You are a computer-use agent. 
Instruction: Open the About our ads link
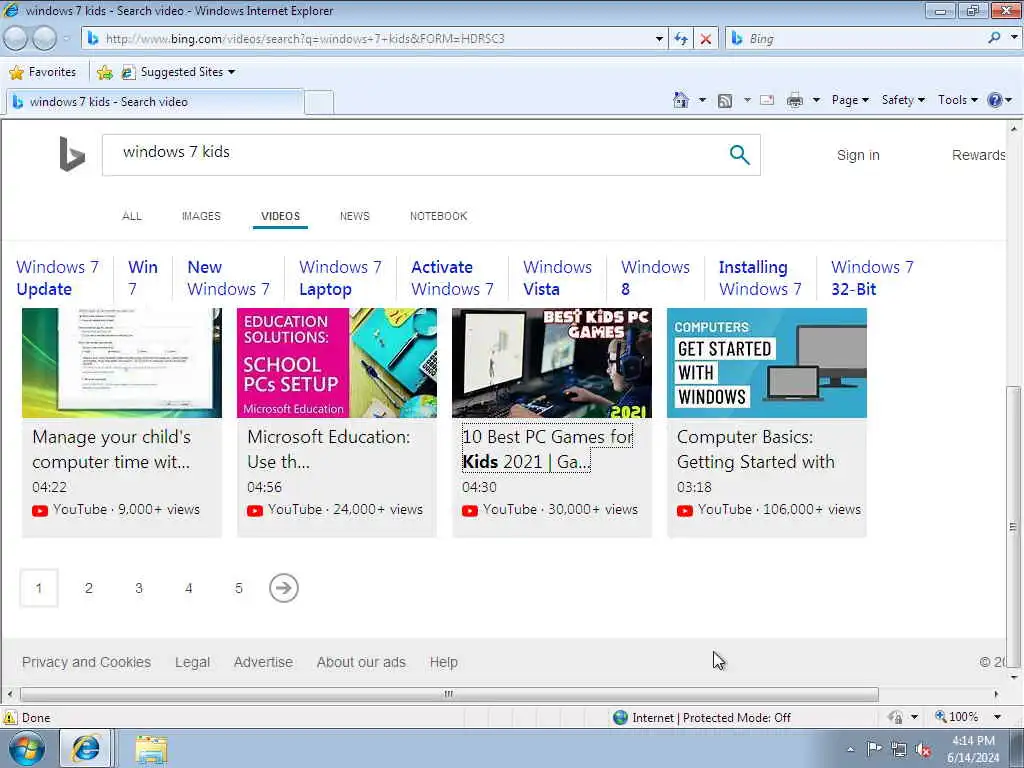click(x=361, y=662)
